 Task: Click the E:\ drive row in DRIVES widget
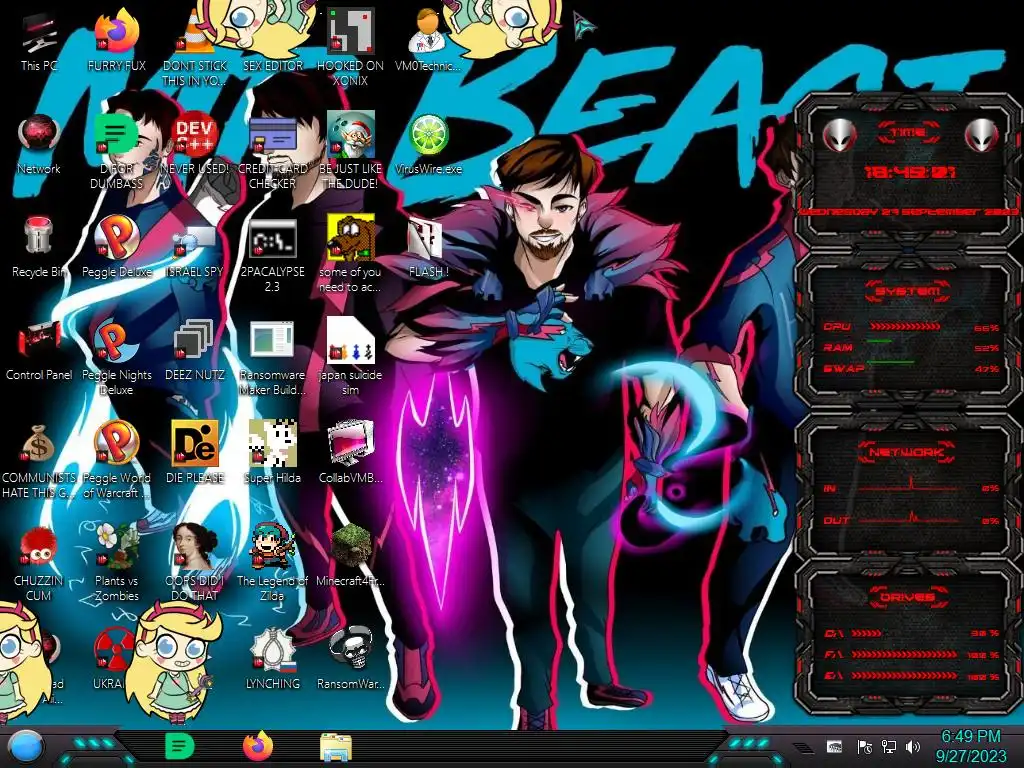(912, 676)
